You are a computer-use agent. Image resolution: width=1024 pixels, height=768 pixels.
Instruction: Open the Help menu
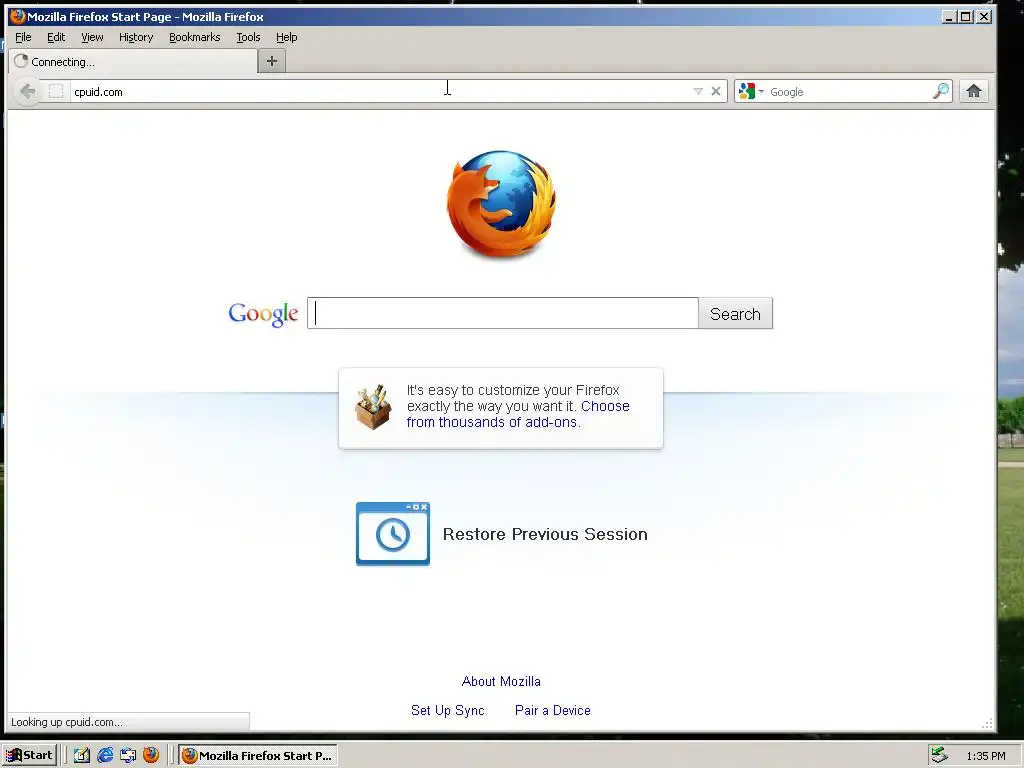click(286, 37)
